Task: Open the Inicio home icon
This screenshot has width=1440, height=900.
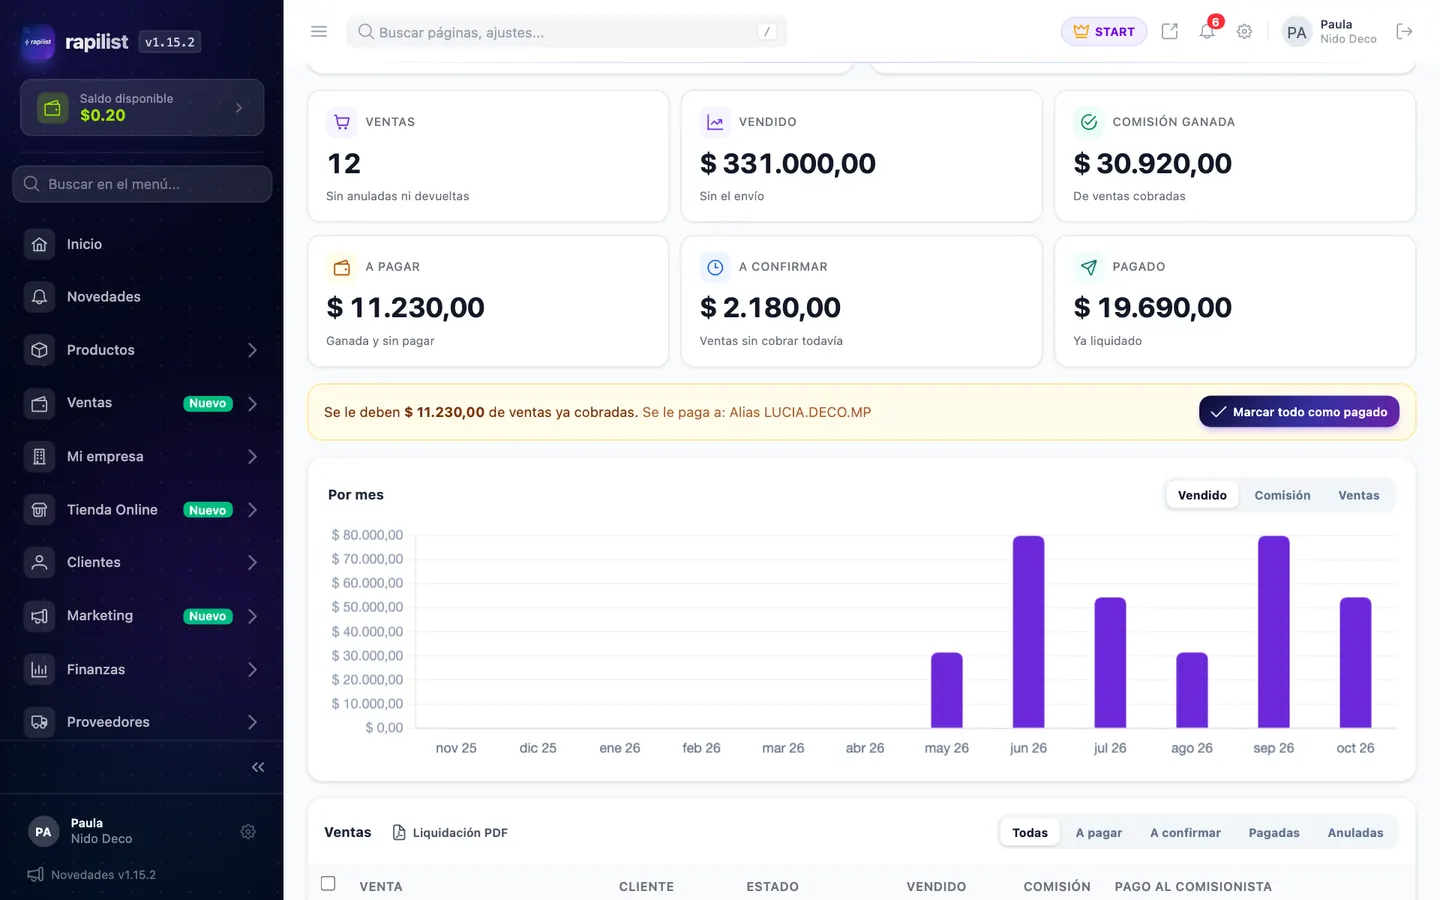Action: coord(39,244)
